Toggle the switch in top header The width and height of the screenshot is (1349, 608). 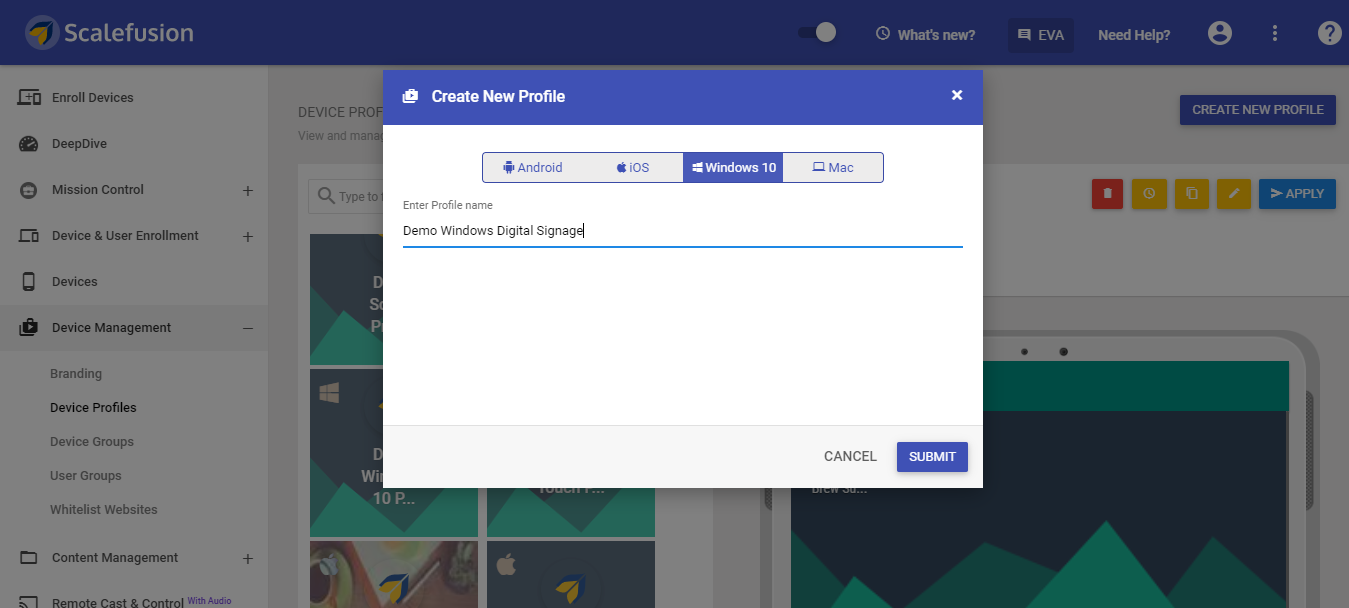pyautogui.click(x=817, y=33)
